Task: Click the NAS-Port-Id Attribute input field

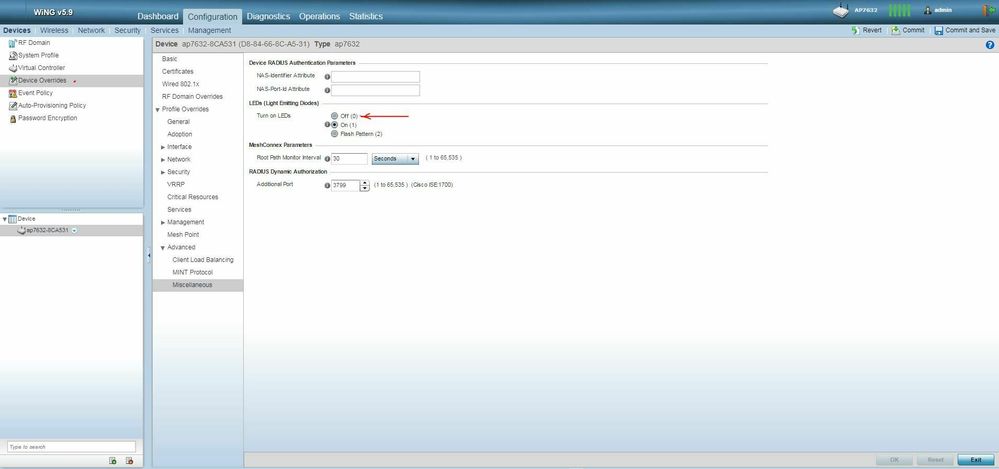Action: click(x=375, y=90)
